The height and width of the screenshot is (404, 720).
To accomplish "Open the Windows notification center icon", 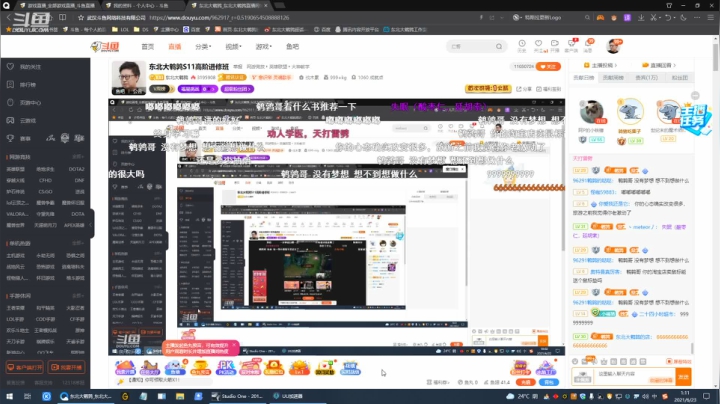I will tap(707, 396).
